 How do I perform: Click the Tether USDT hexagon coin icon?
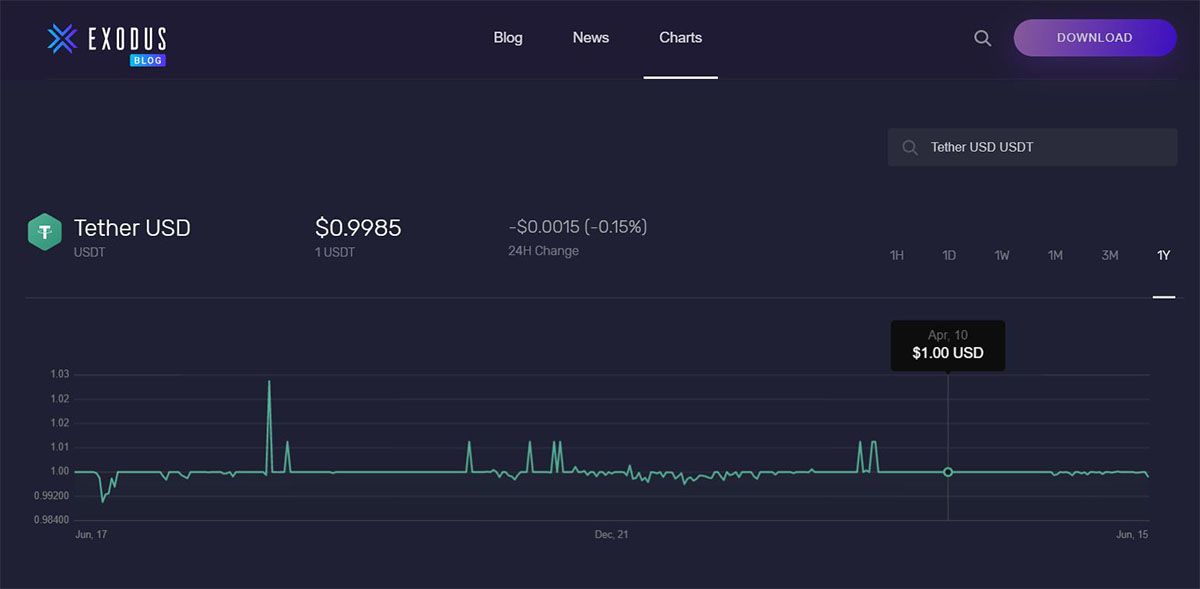pos(45,232)
